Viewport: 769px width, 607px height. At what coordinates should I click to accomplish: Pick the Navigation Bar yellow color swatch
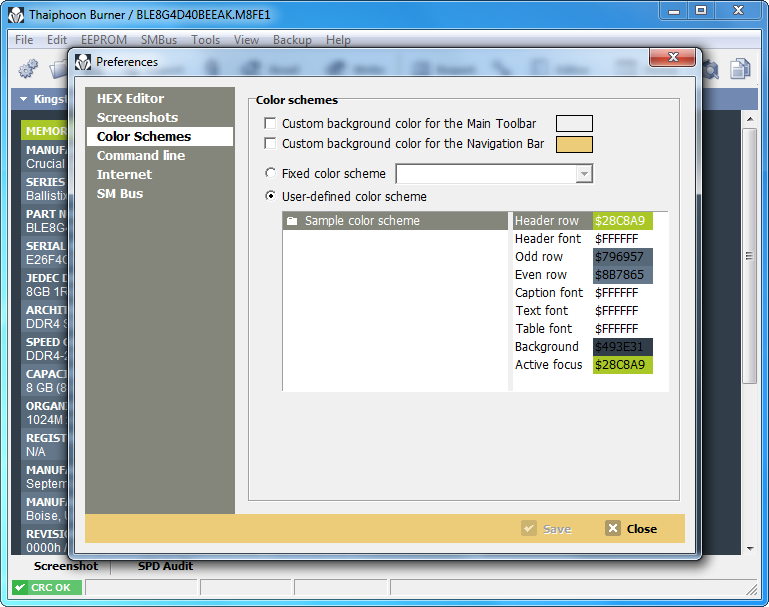coord(574,144)
